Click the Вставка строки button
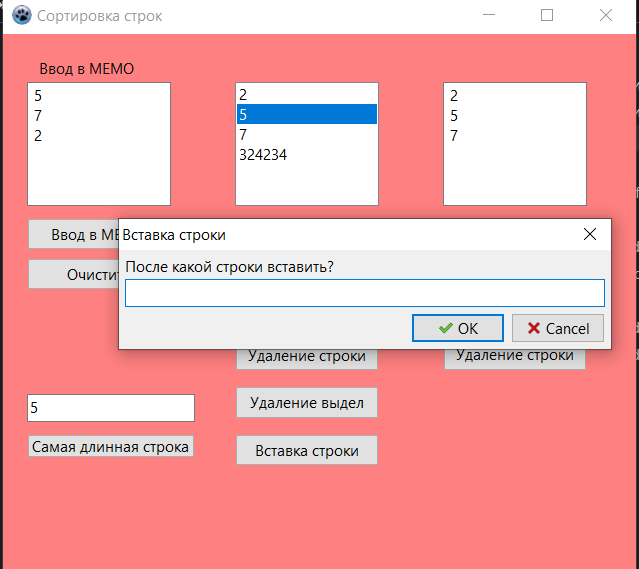Image resolution: width=639 pixels, height=569 pixels. (x=307, y=450)
